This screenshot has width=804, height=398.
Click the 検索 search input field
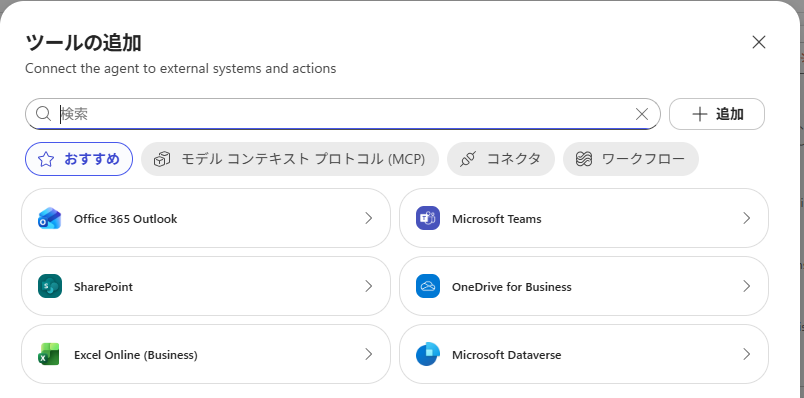point(343,114)
